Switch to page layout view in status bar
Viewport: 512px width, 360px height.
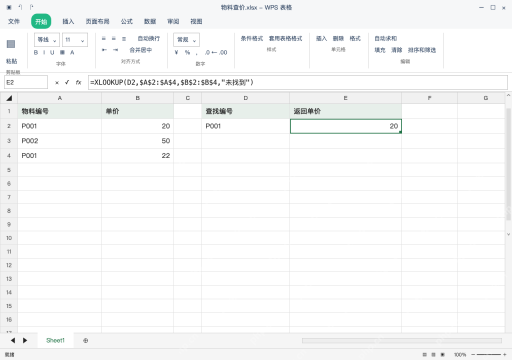[x=433, y=355]
